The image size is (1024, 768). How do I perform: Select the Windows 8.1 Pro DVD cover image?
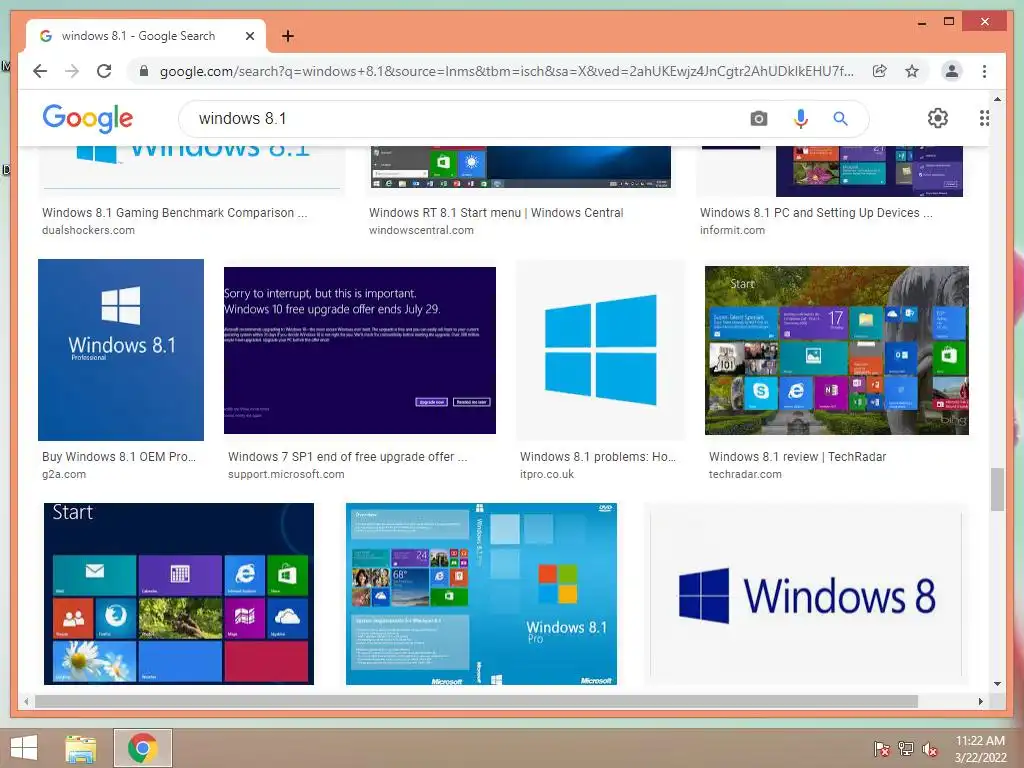[x=481, y=594]
